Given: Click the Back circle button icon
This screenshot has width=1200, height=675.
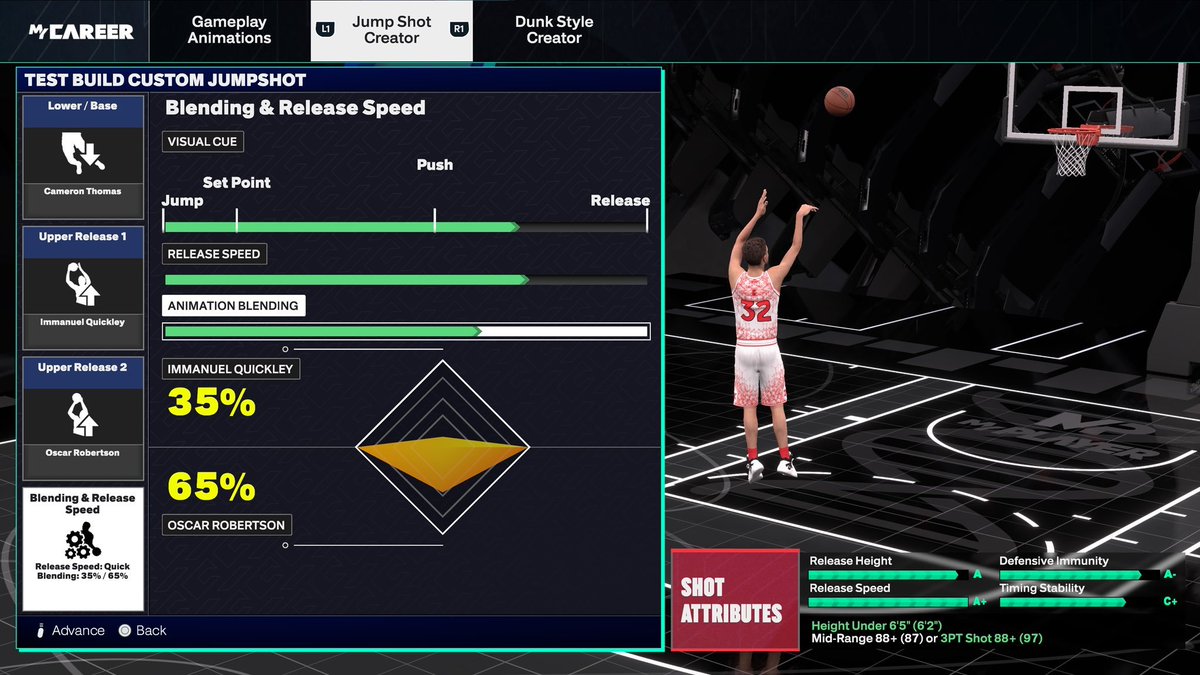Looking at the screenshot, I should click(x=125, y=631).
